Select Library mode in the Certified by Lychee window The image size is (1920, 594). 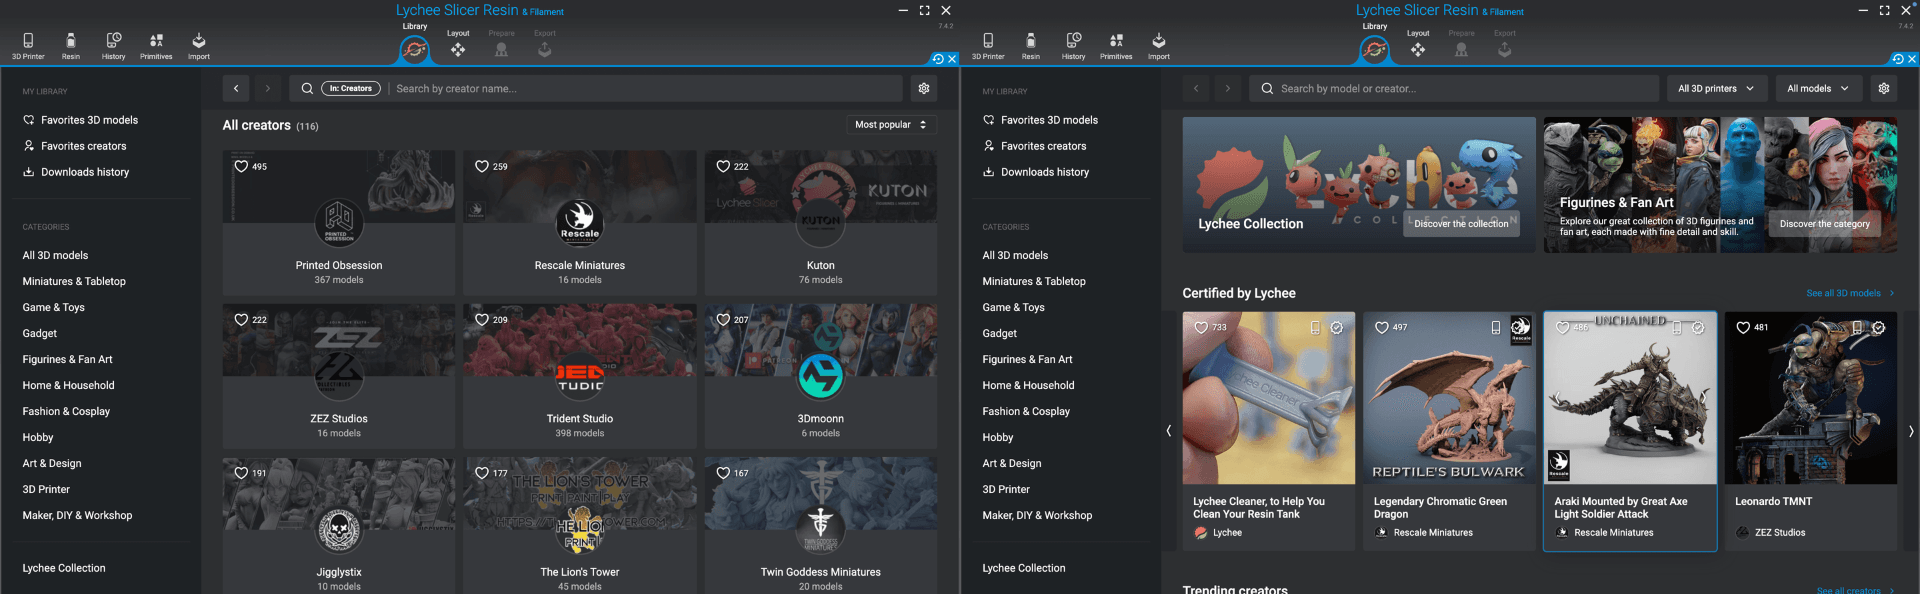1374,43
